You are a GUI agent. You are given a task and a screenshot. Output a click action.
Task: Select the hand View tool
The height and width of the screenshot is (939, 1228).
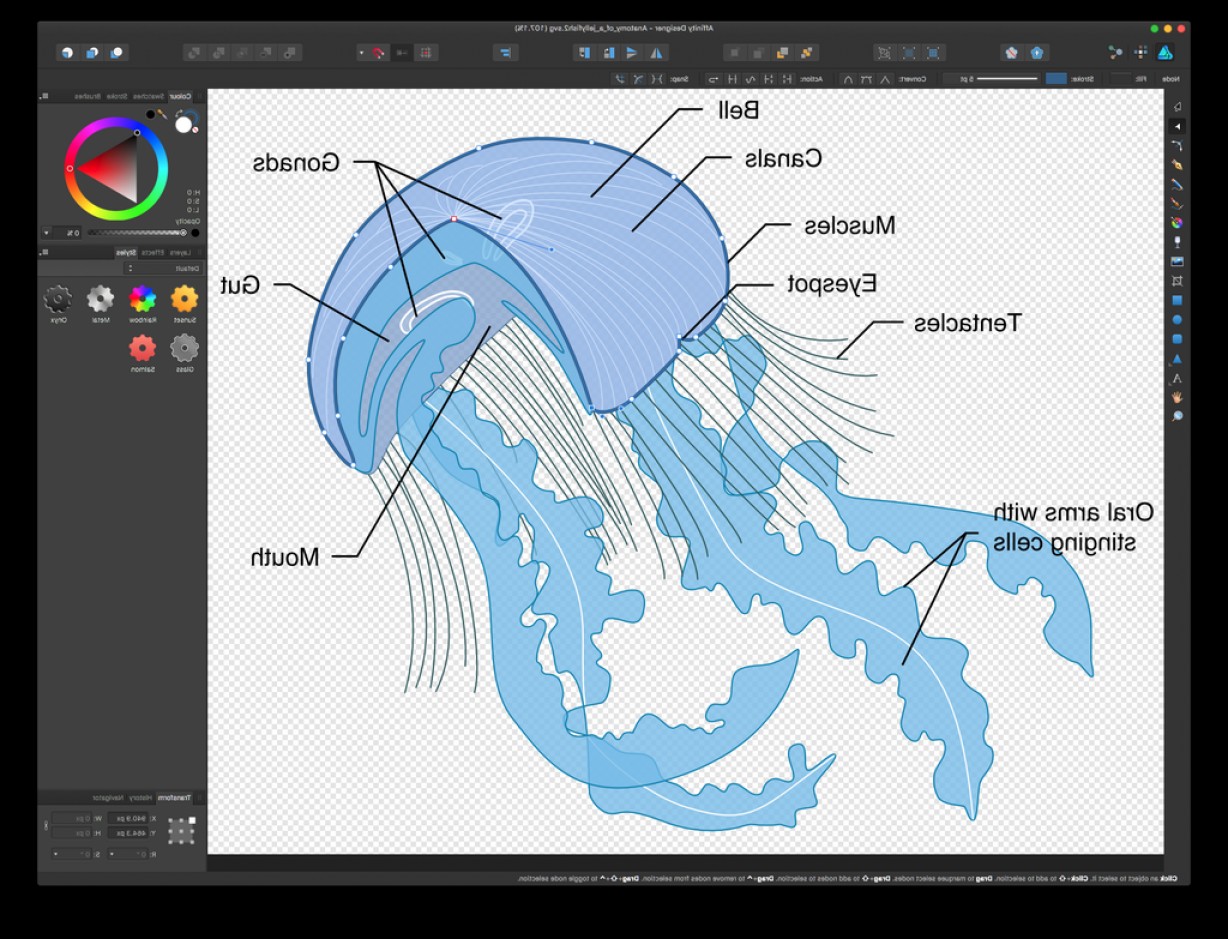click(1177, 397)
